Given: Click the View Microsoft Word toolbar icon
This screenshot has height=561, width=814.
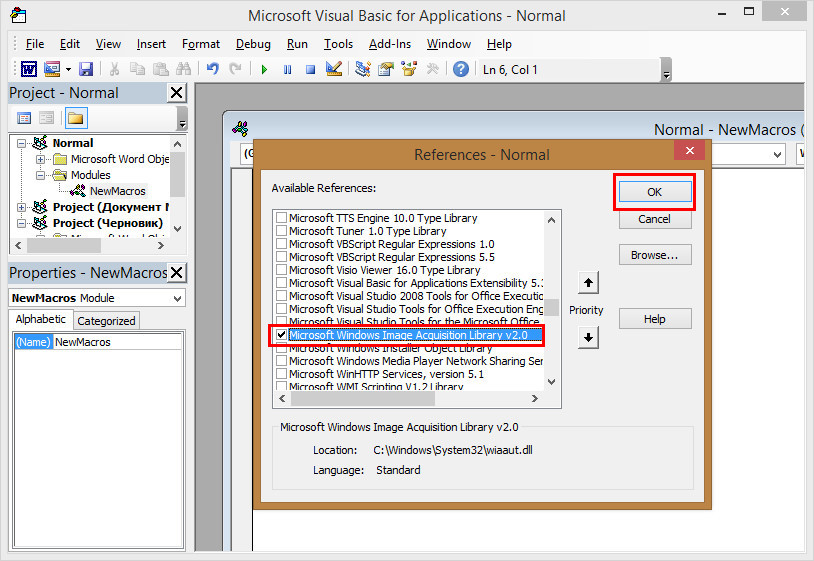Looking at the screenshot, I should point(29,69).
